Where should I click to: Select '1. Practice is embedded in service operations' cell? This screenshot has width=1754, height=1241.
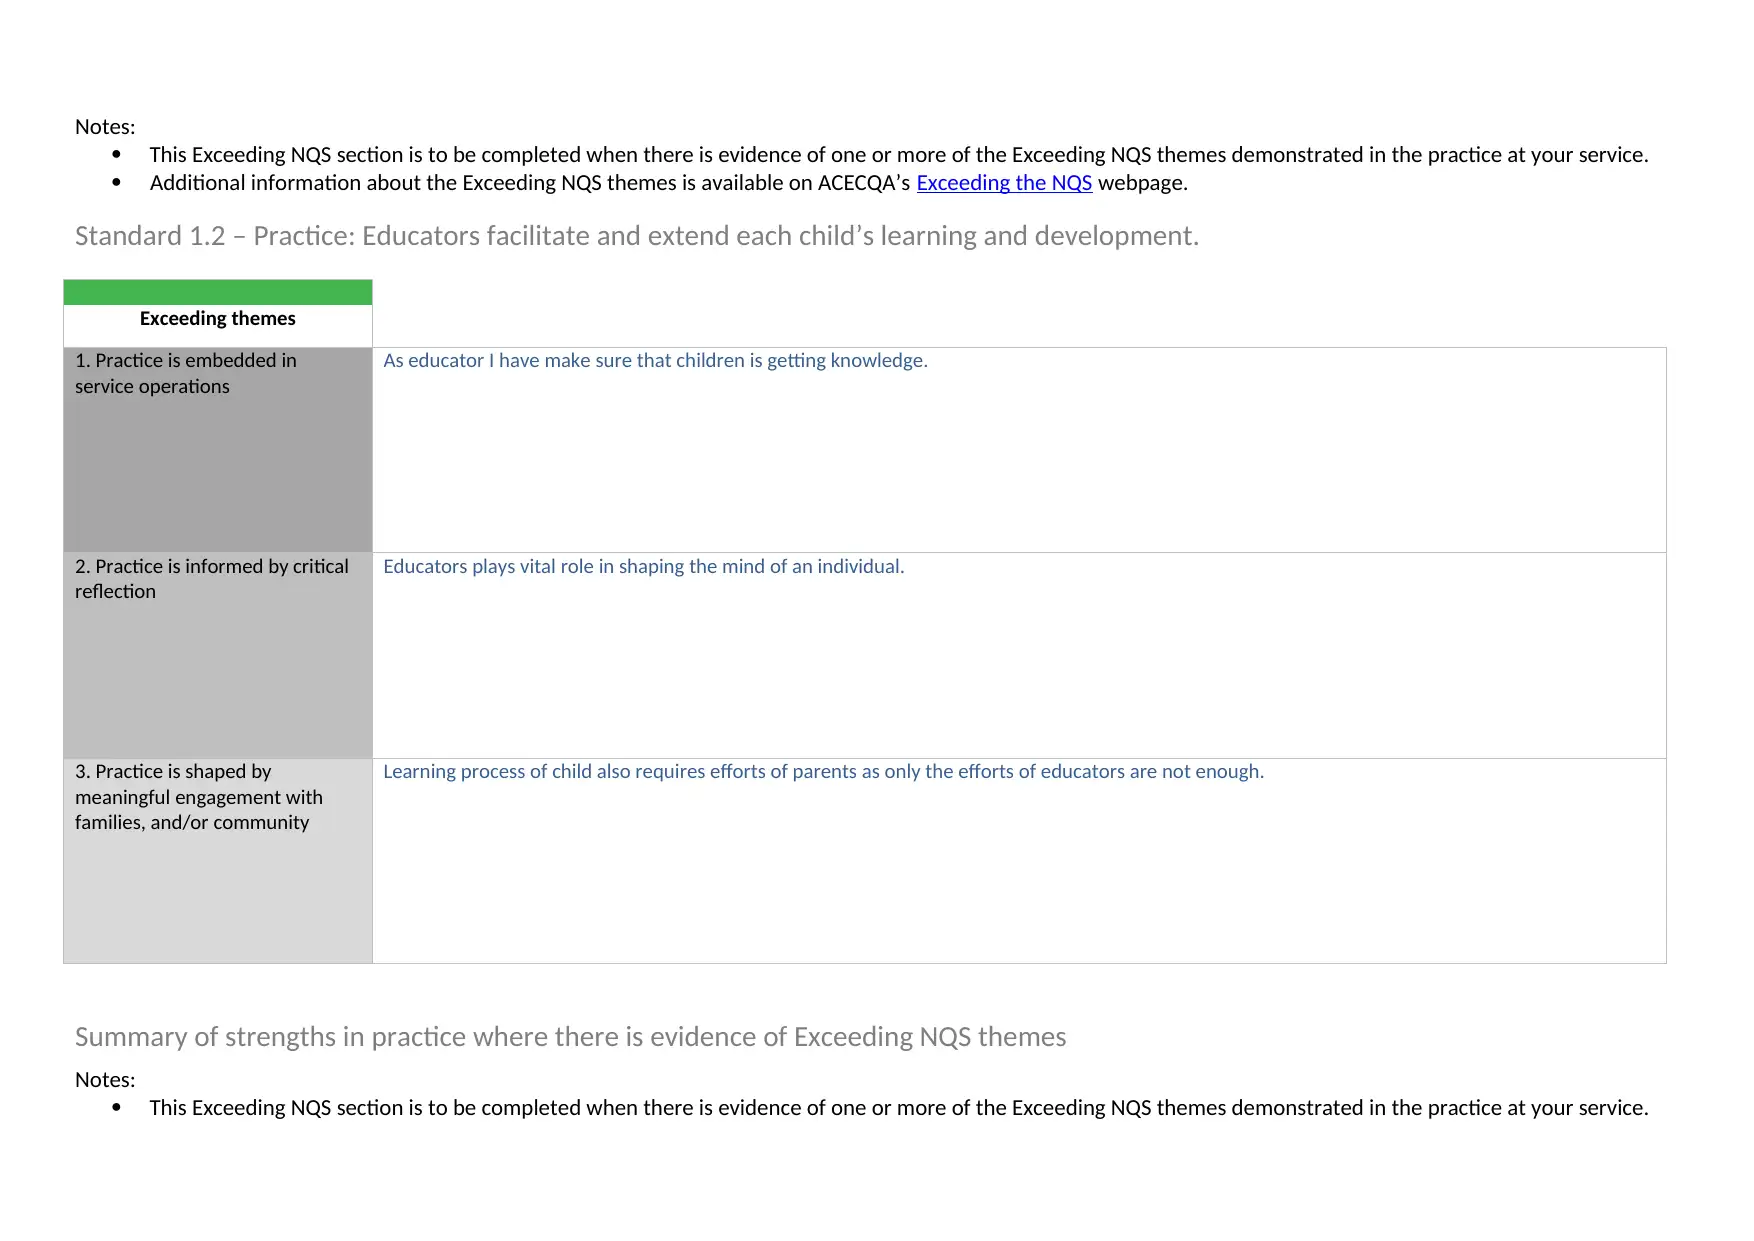coord(218,450)
